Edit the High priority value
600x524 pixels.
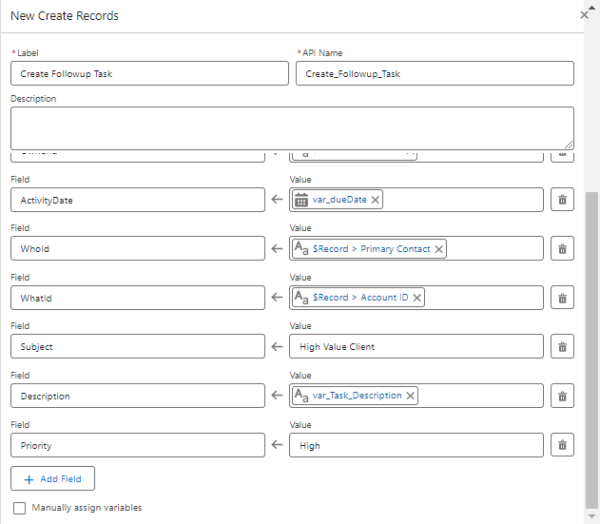[416, 445]
